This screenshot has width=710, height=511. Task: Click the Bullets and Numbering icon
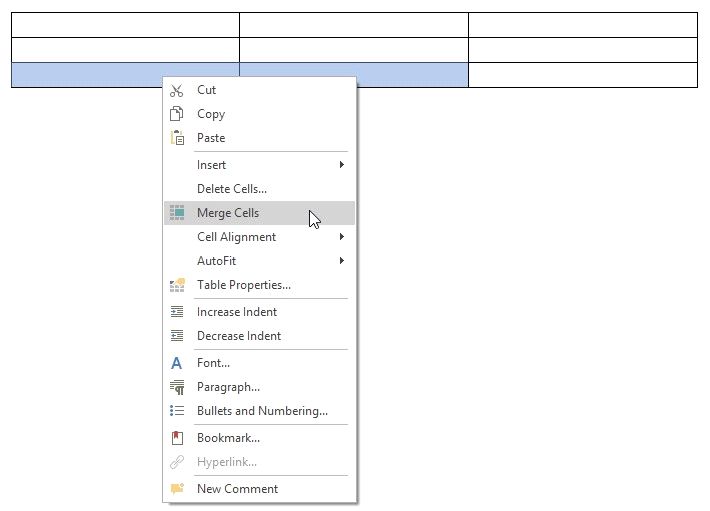177,411
